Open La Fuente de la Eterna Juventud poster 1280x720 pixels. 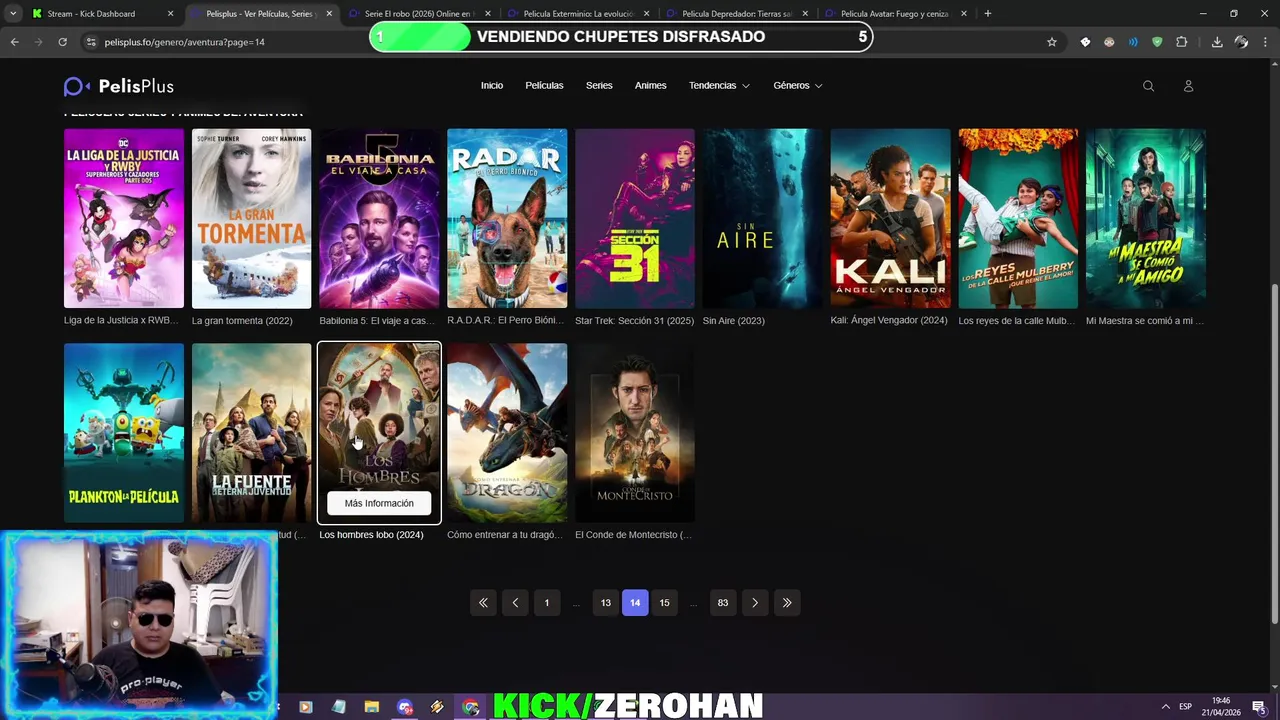[251, 433]
